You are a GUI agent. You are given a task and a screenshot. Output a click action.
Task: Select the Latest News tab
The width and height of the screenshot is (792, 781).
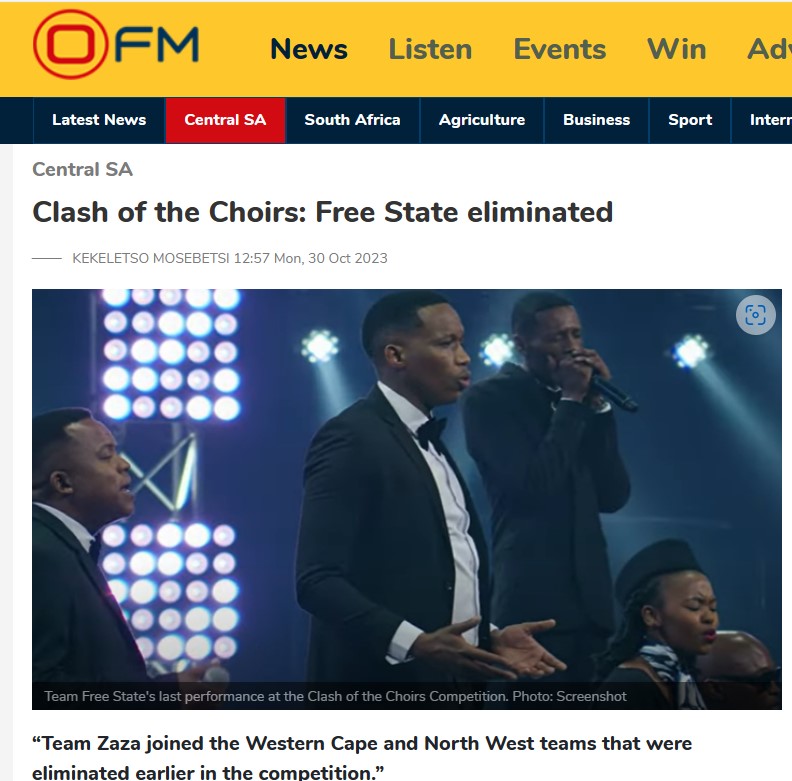point(99,120)
